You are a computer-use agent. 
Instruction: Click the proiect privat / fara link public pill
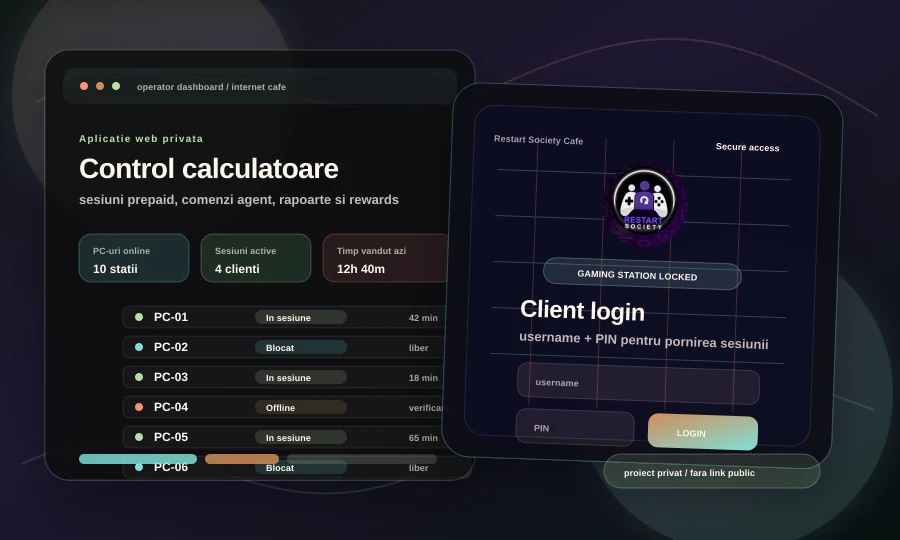click(x=712, y=472)
